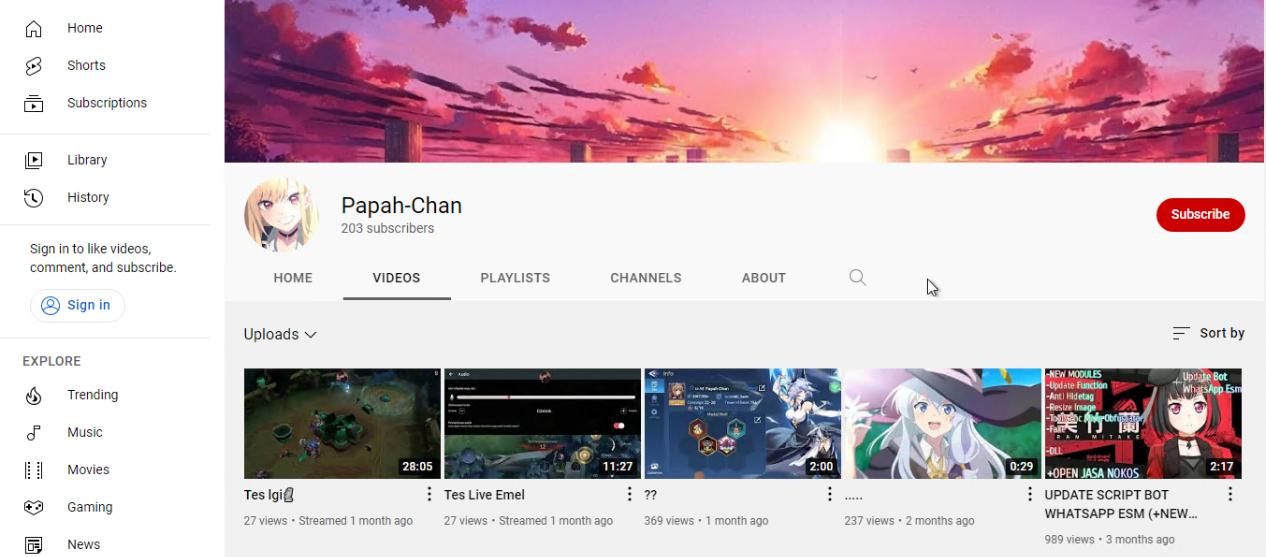Open watch History icon
The height and width of the screenshot is (557, 1266).
(33, 198)
